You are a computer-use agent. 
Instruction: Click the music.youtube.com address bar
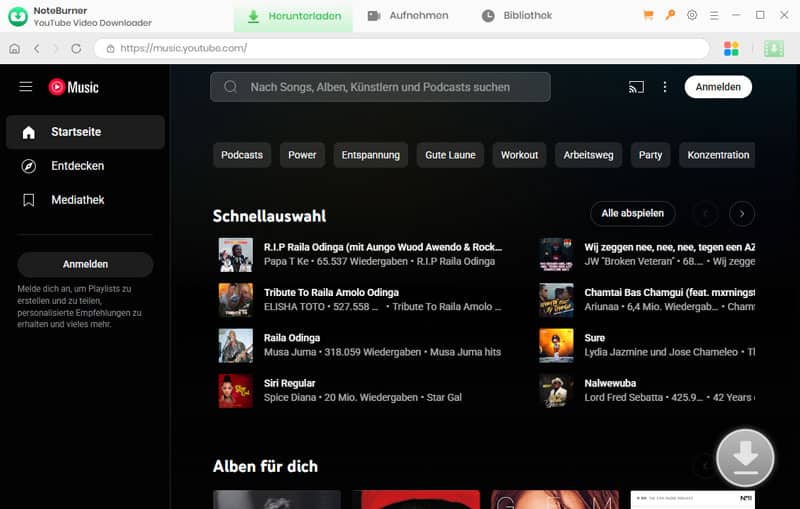(402, 48)
